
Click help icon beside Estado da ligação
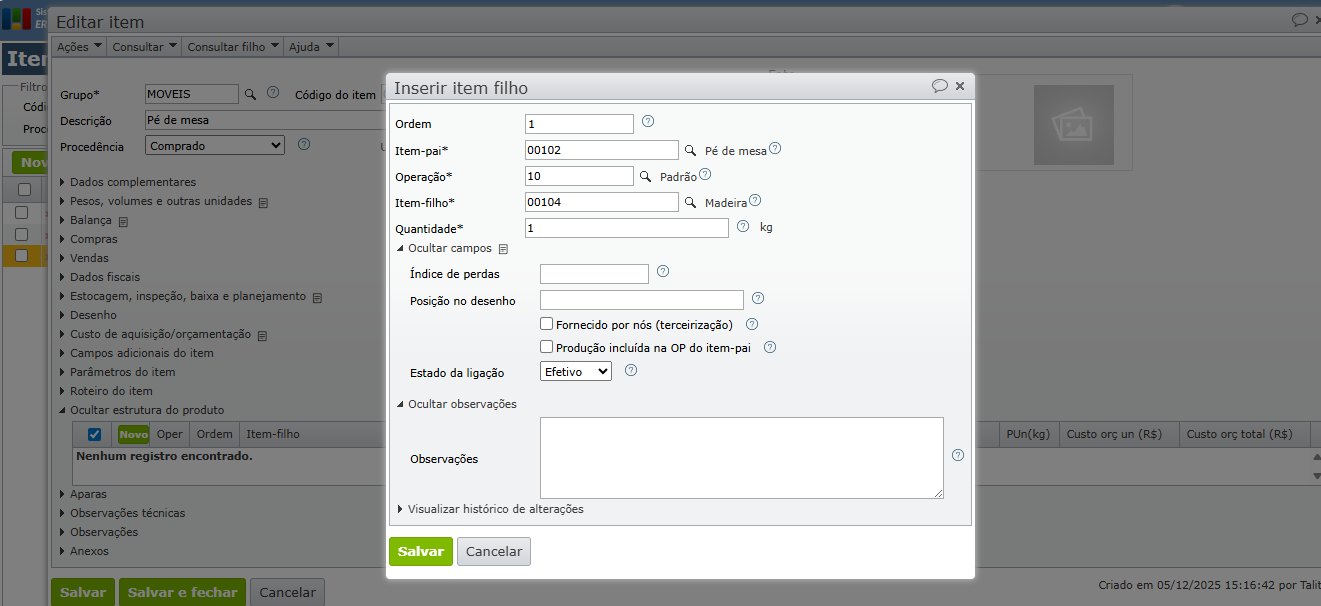click(631, 370)
